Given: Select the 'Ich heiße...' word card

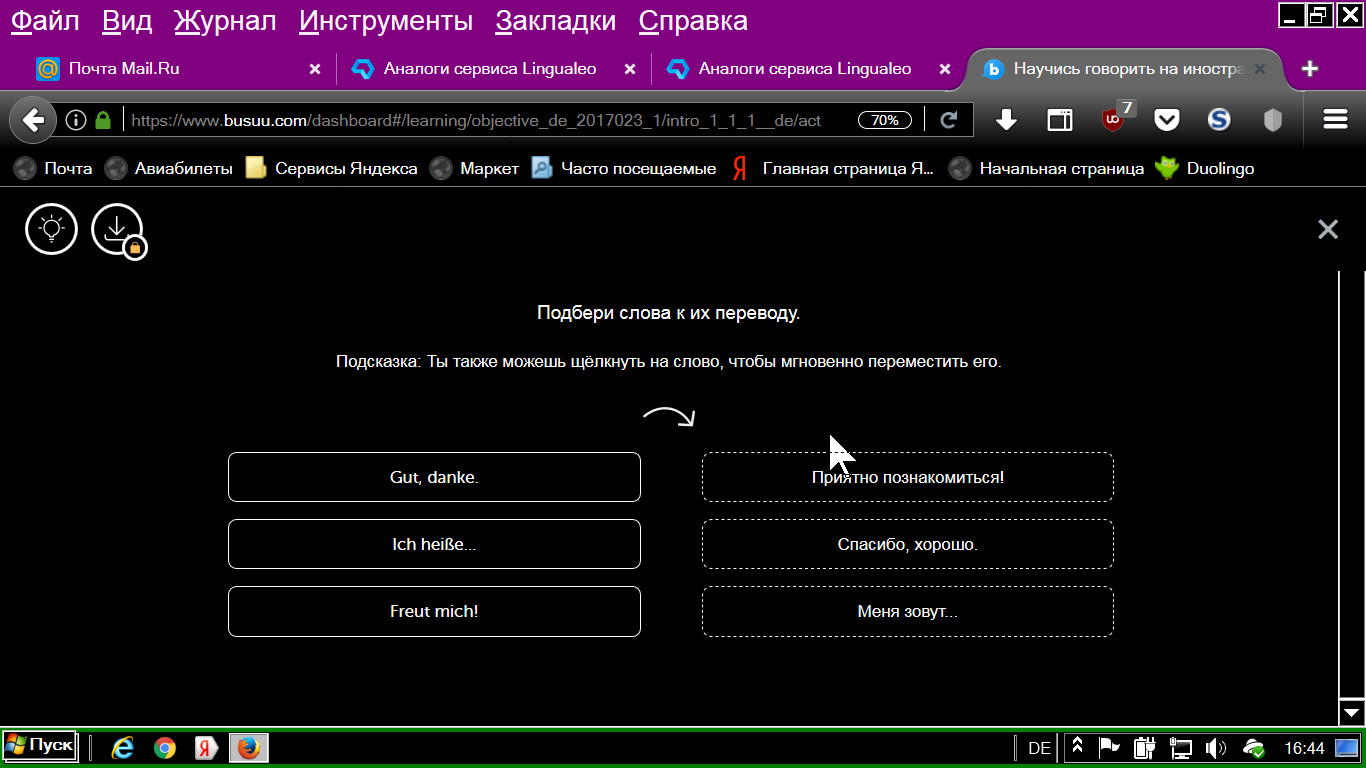Looking at the screenshot, I should pos(434,544).
